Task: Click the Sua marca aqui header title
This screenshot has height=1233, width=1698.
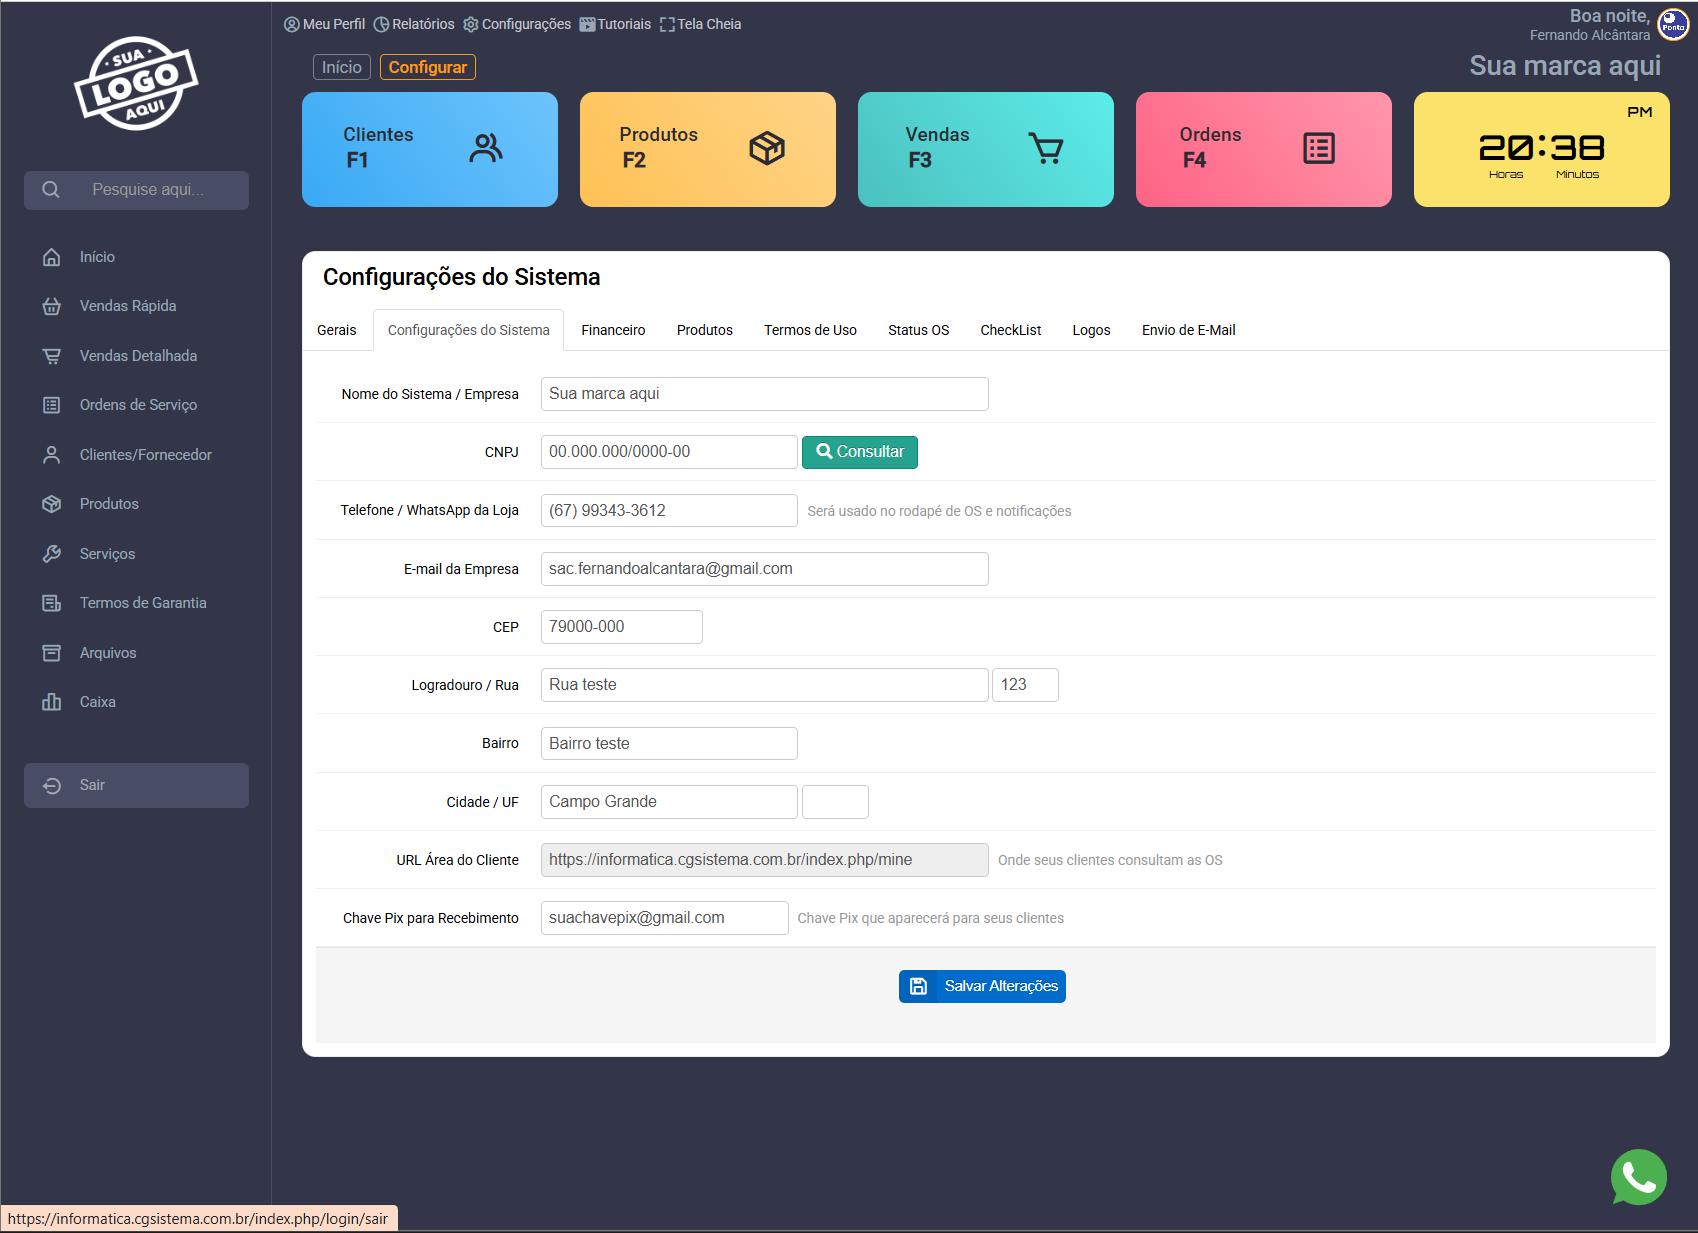Action: coord(1565,66)
